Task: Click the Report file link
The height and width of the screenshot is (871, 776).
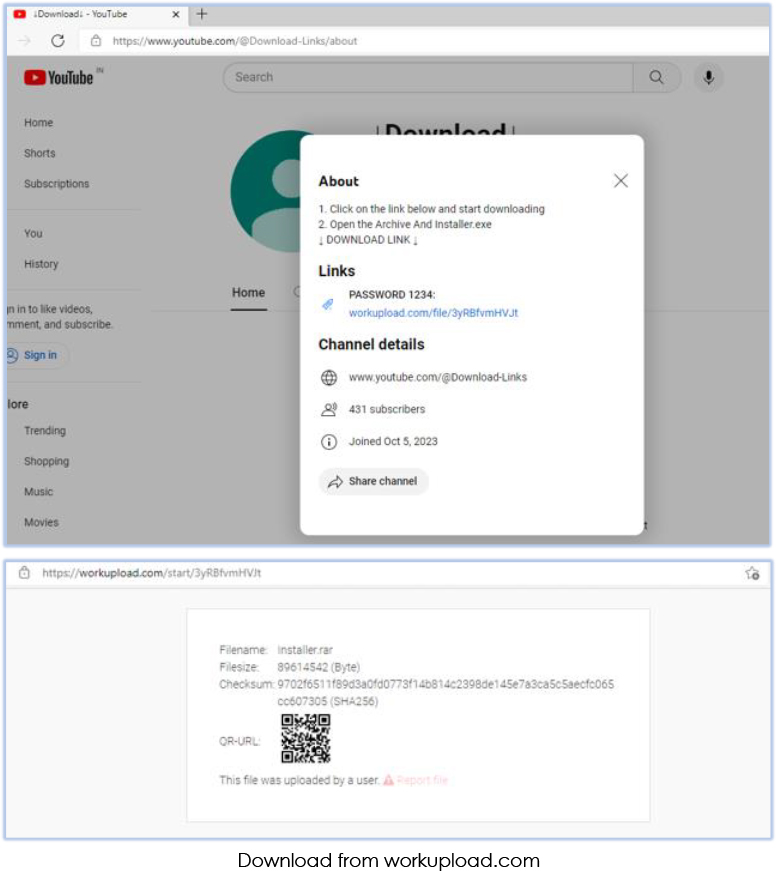Action: pyautogui.click(x=422, y=780)
